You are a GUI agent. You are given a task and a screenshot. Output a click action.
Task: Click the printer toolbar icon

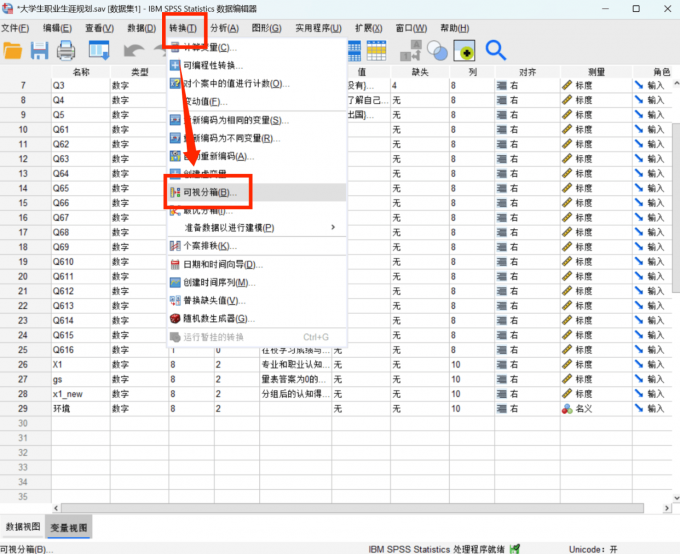(66, 51)
